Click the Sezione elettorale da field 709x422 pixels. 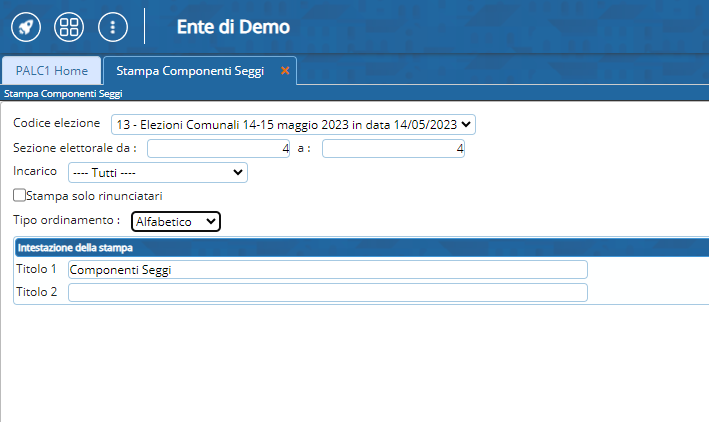pos(219,148)
